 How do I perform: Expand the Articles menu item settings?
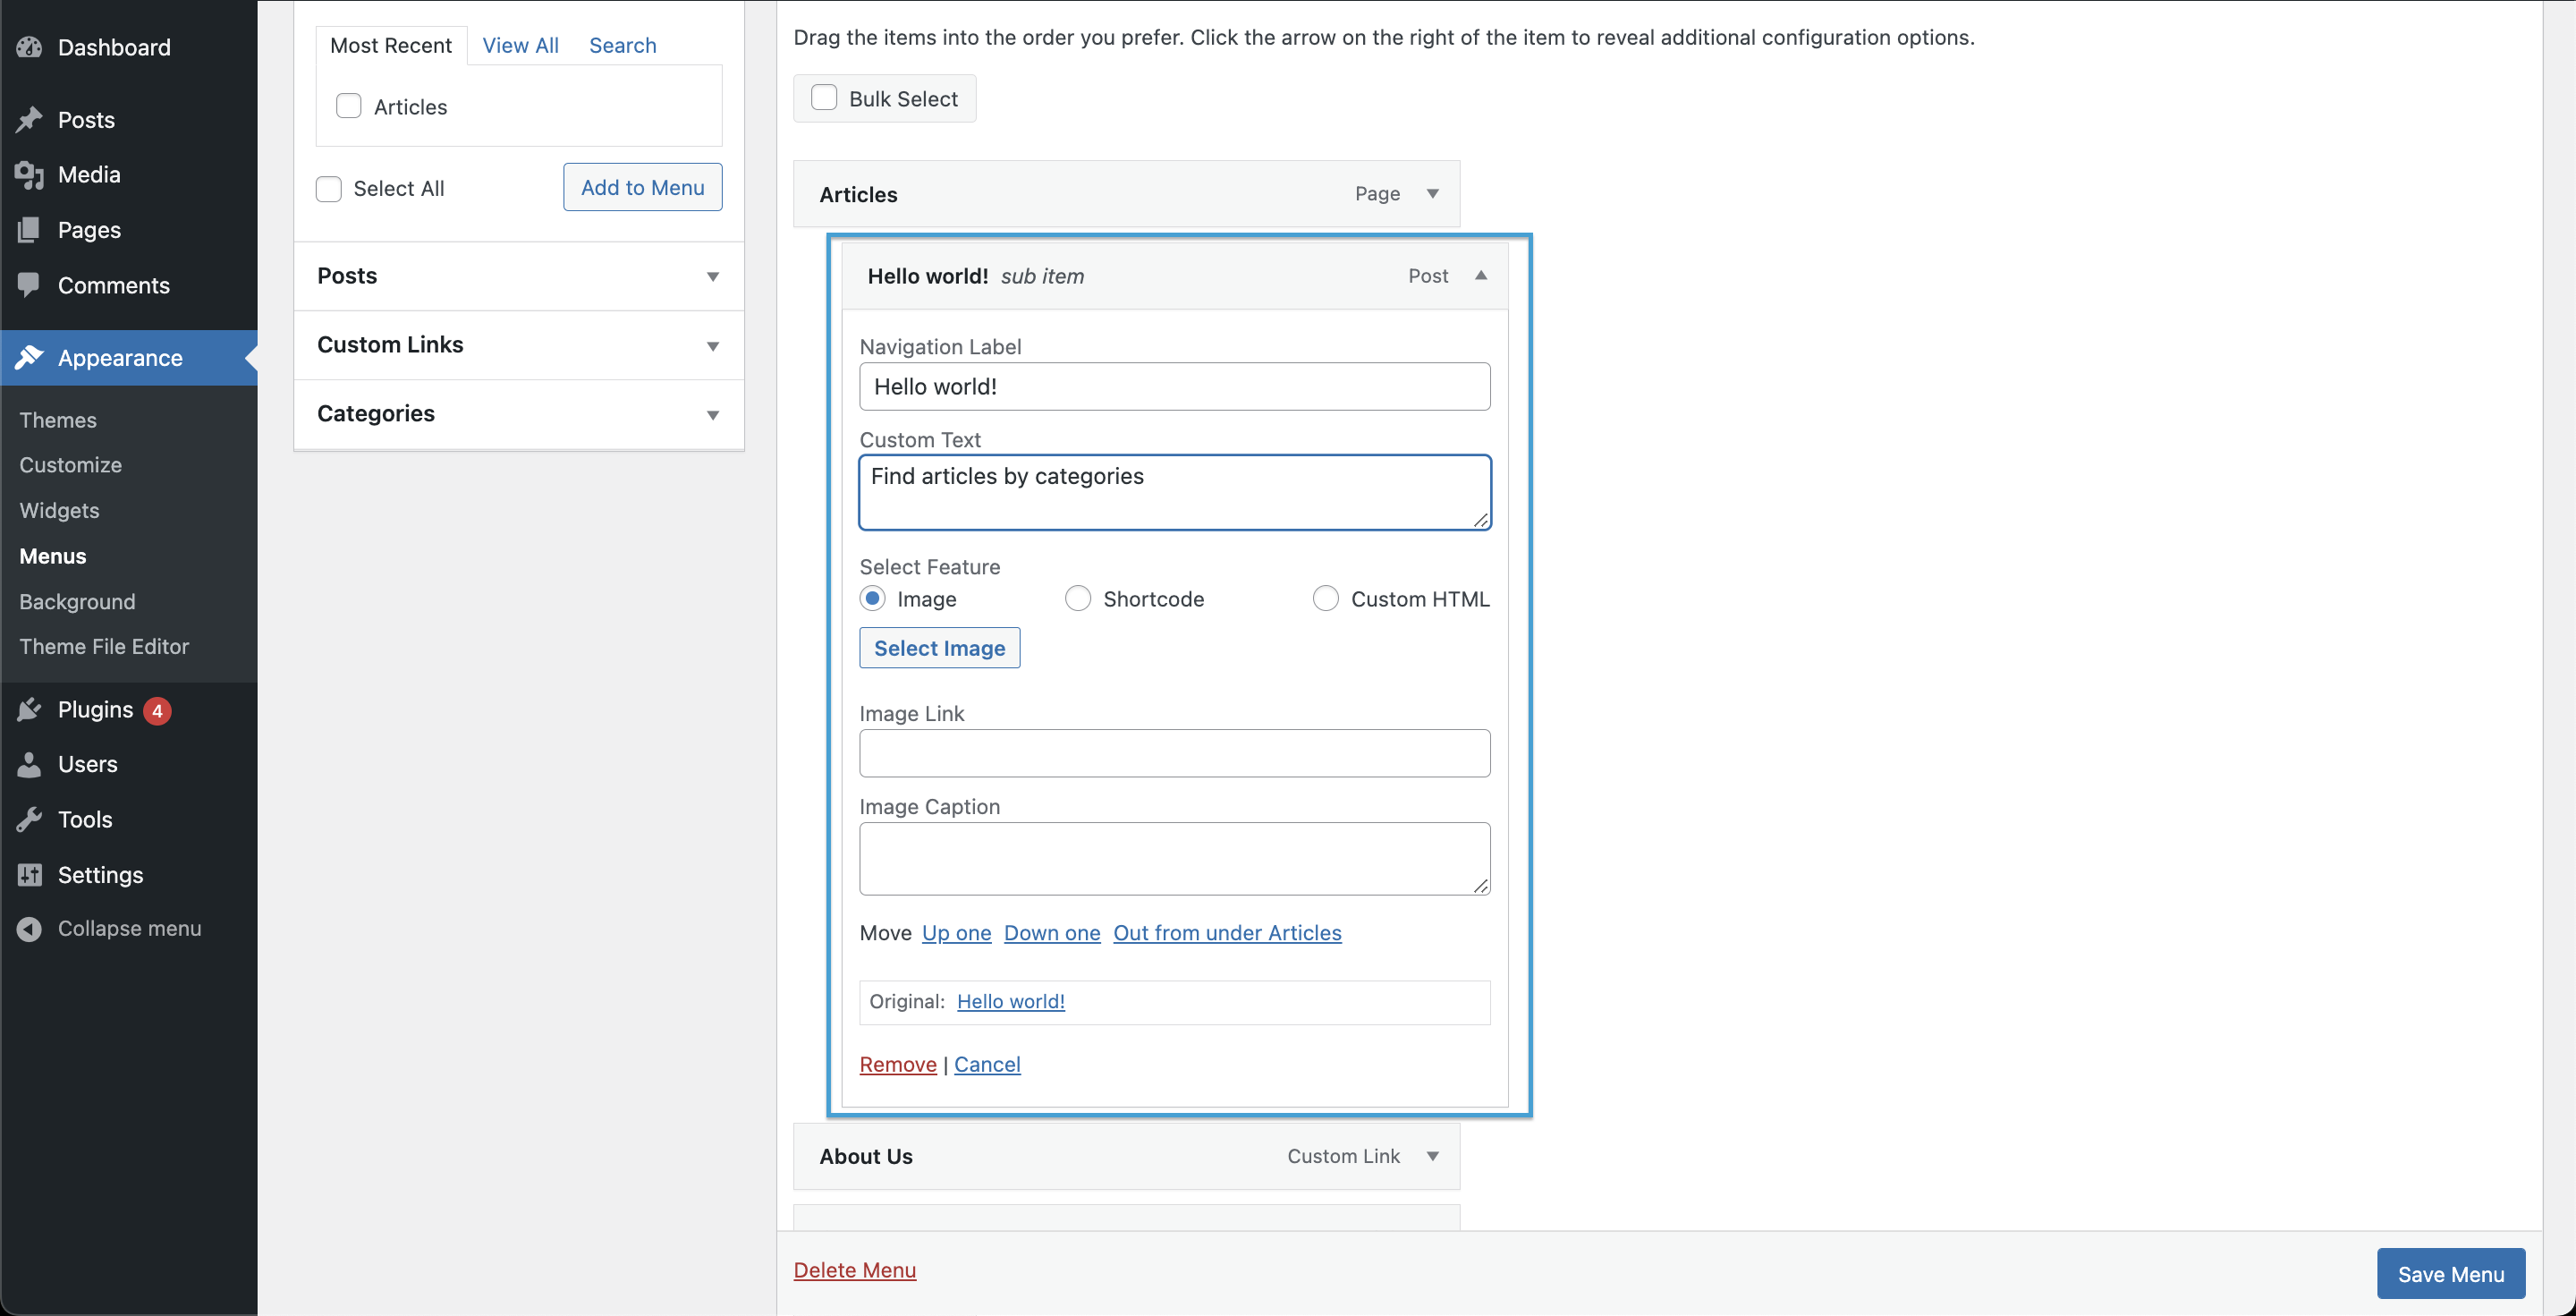[x=1432, y=194]
